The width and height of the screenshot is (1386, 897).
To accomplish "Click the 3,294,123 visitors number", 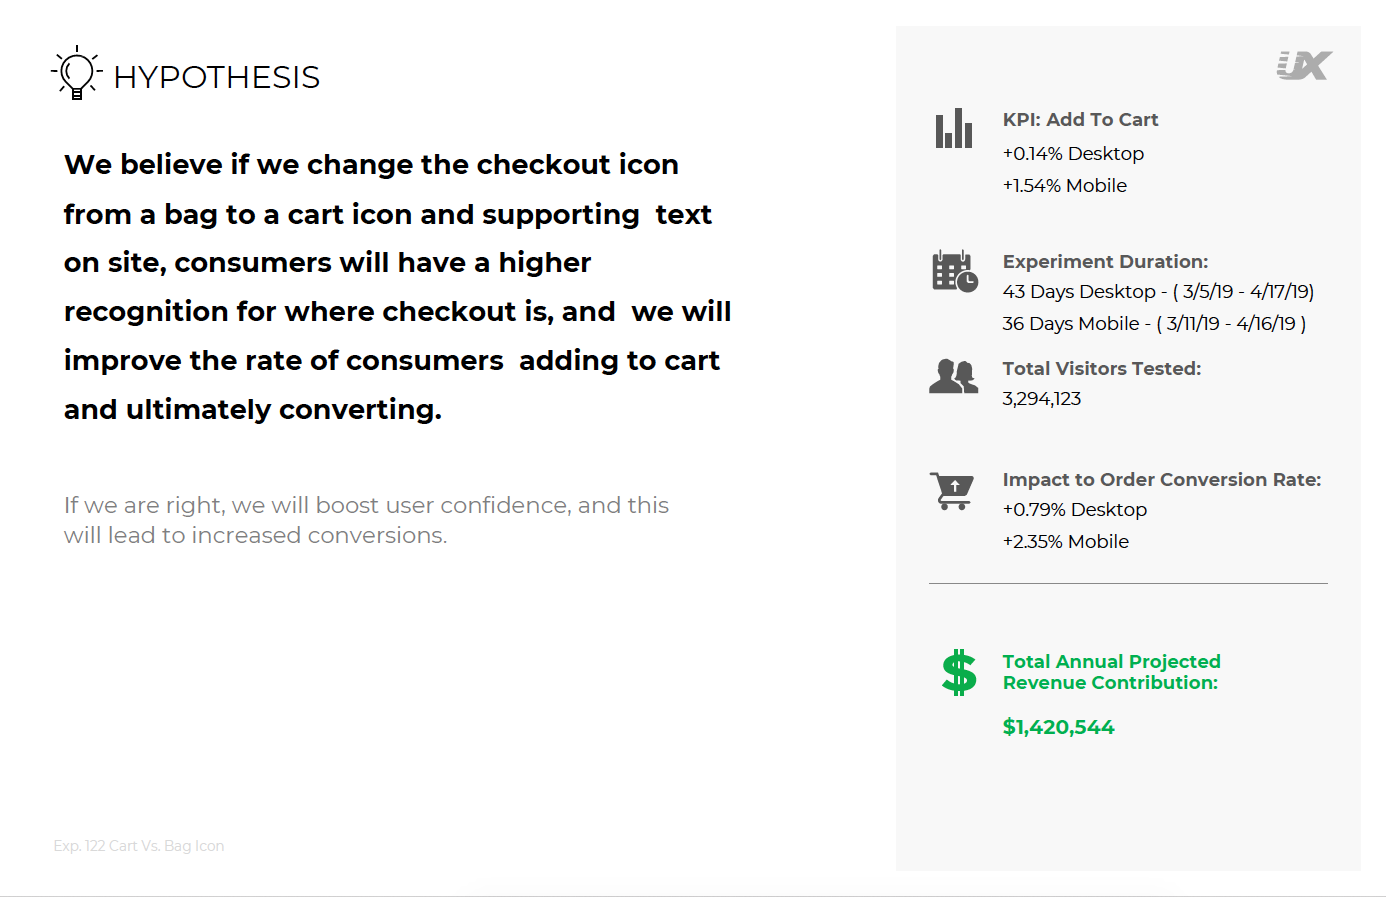I will (1042, 398).
